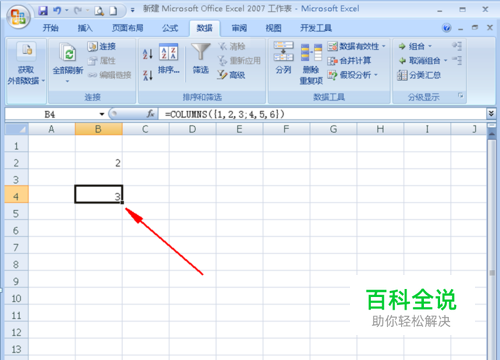
Task: Create new workbook from quick access toolbar
Action: [x=114, y=11]
